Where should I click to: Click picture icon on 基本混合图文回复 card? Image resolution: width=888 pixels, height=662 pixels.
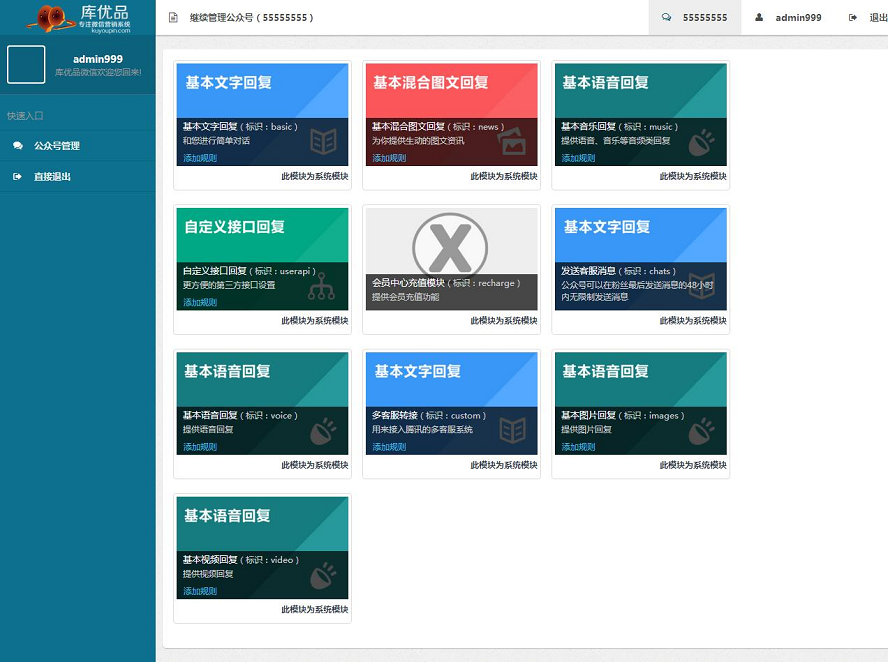[x=513, y=141]
